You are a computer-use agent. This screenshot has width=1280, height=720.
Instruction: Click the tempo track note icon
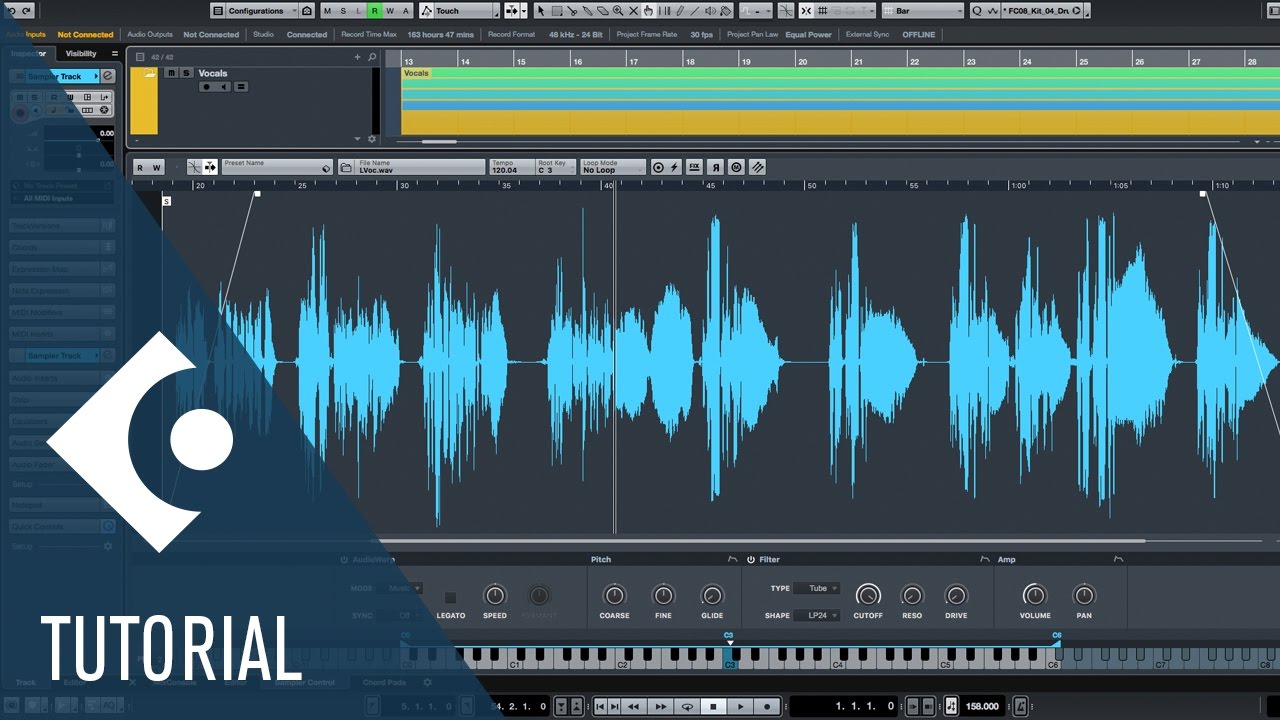coord(951,706)
